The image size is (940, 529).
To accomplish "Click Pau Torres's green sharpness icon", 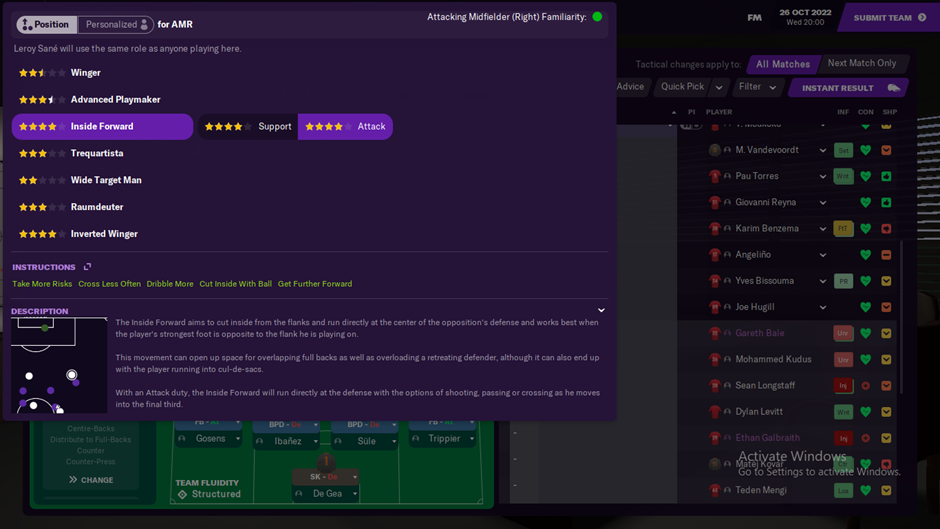I will [886, 176].
